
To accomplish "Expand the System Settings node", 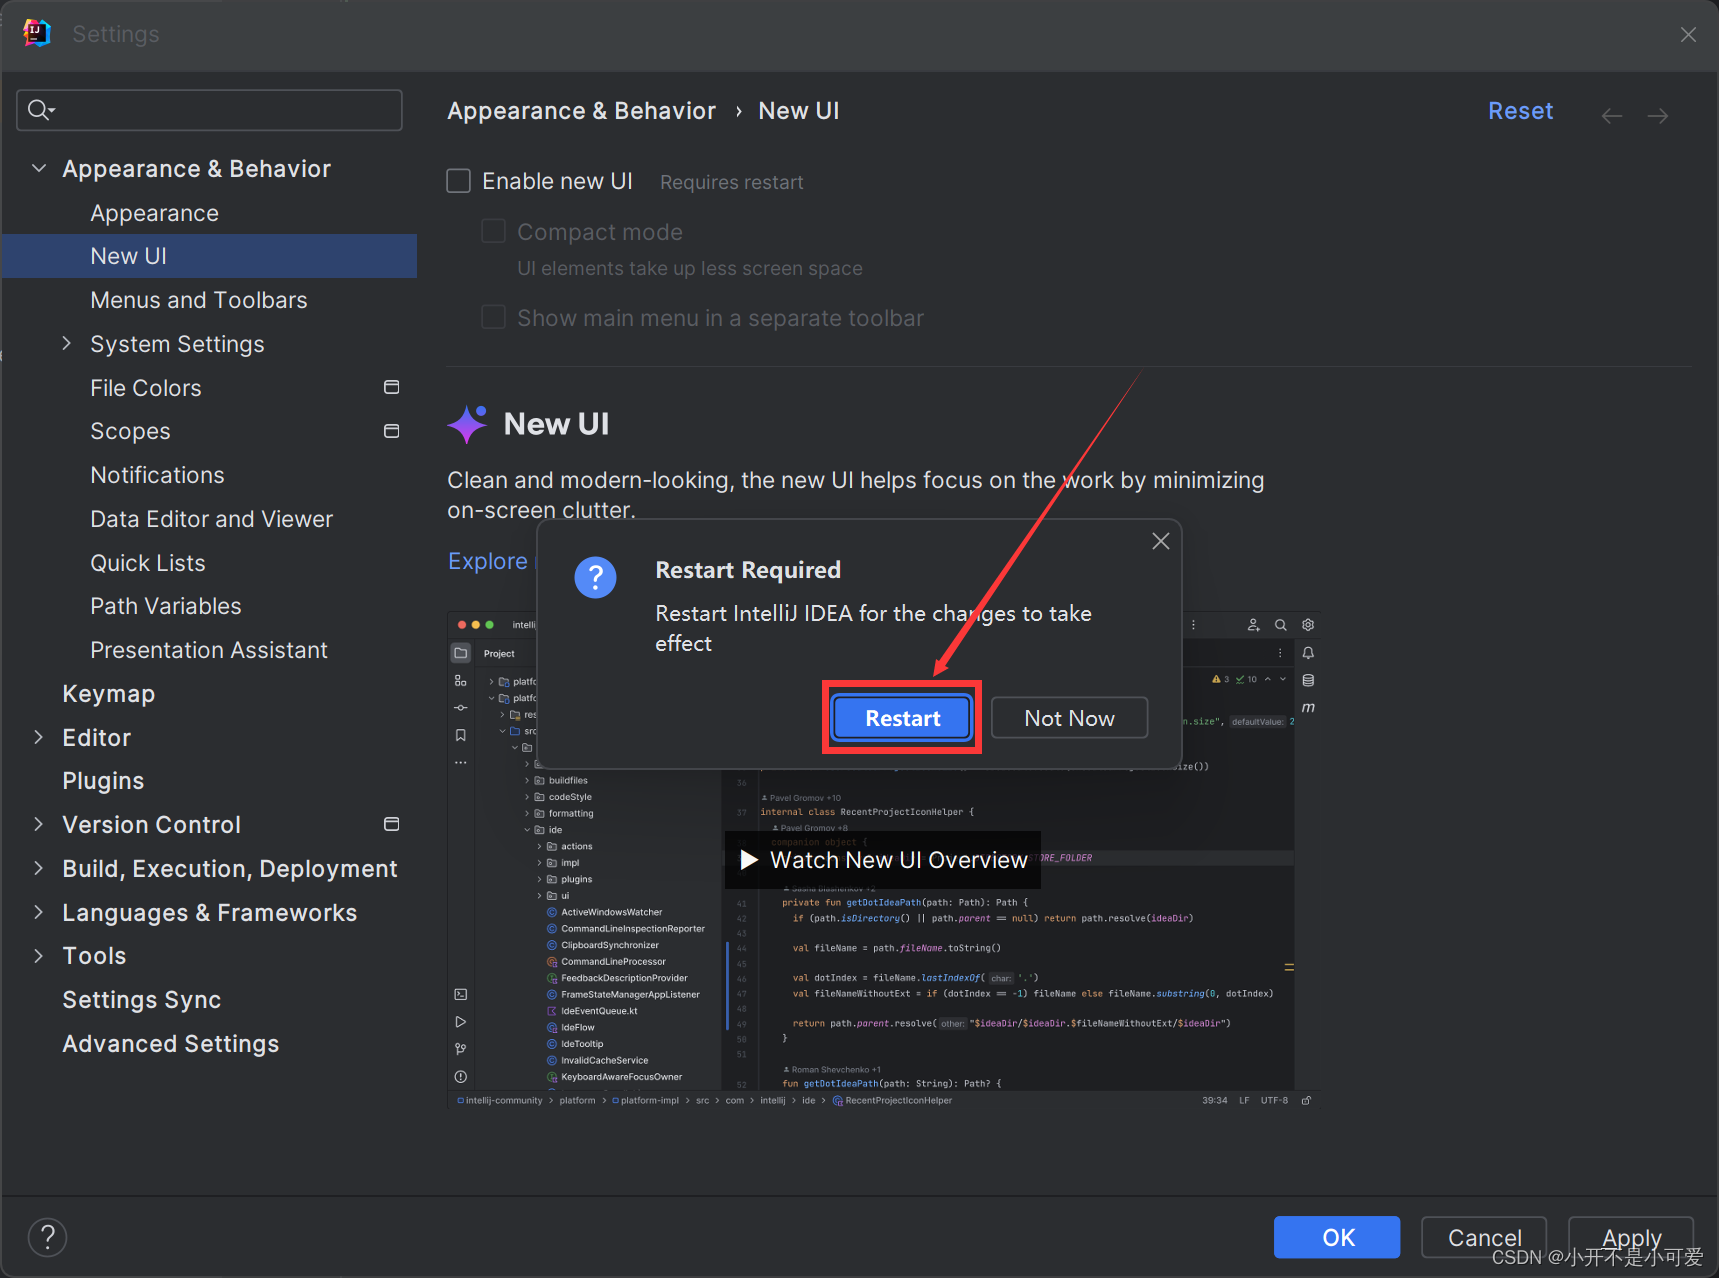I will tap(67, 343).
